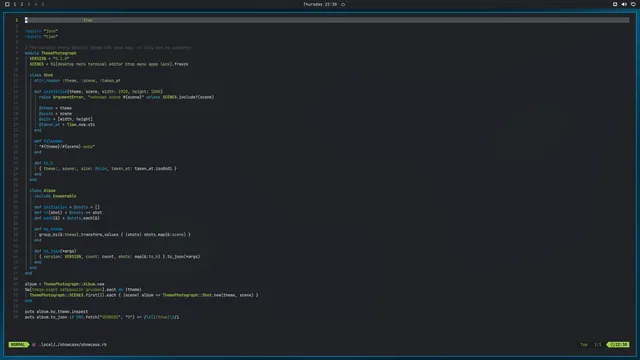
Task: Click line number 1 in the gutter
Action: click(x=17, y=20)
